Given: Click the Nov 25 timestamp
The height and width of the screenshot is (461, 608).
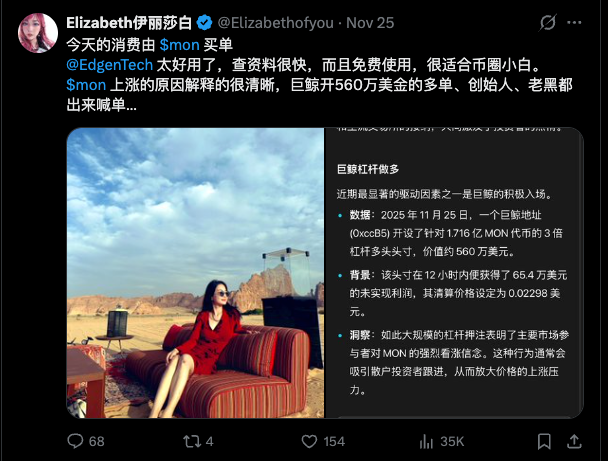Looking at the screenshot, I should [370, 23].
